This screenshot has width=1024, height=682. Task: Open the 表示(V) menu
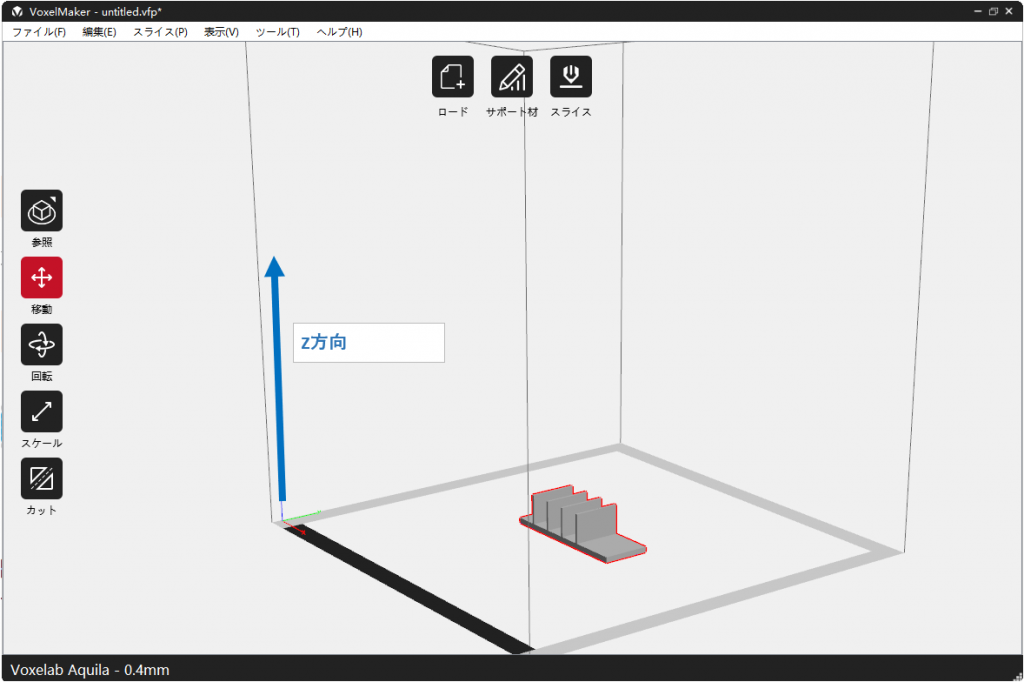[221, 32]
